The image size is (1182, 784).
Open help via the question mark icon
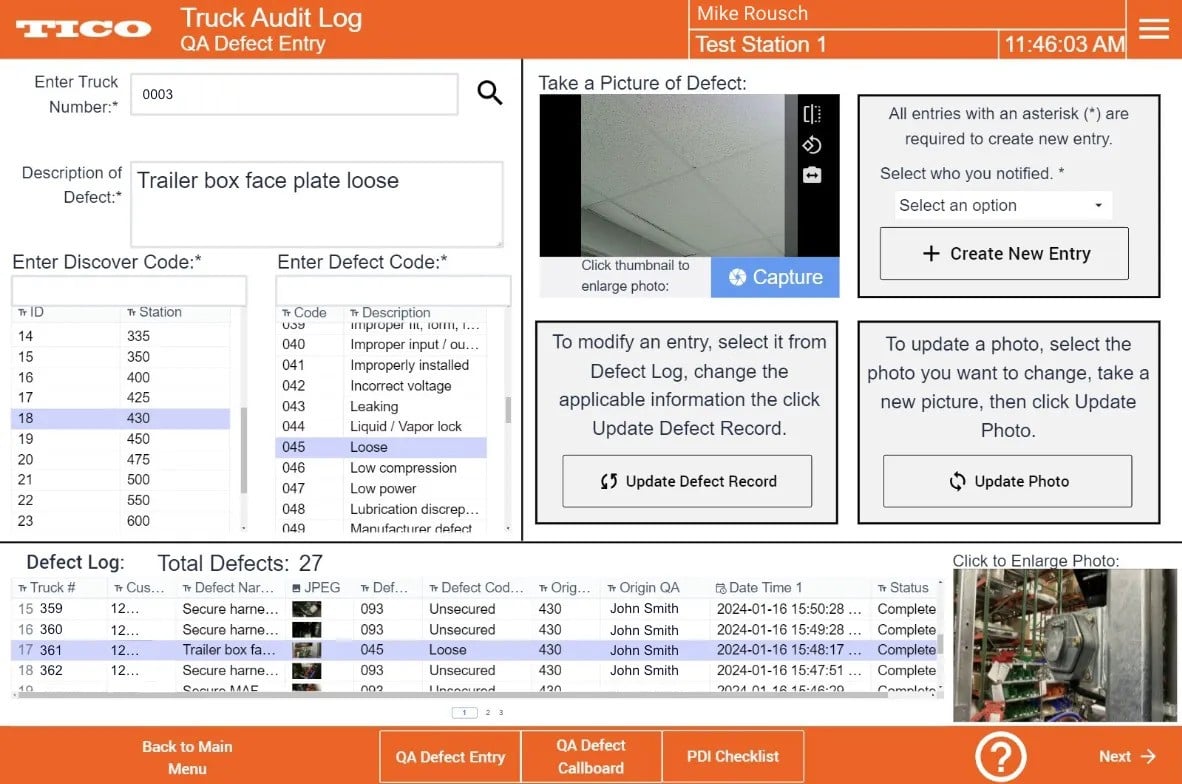[x=1001, y=756]
